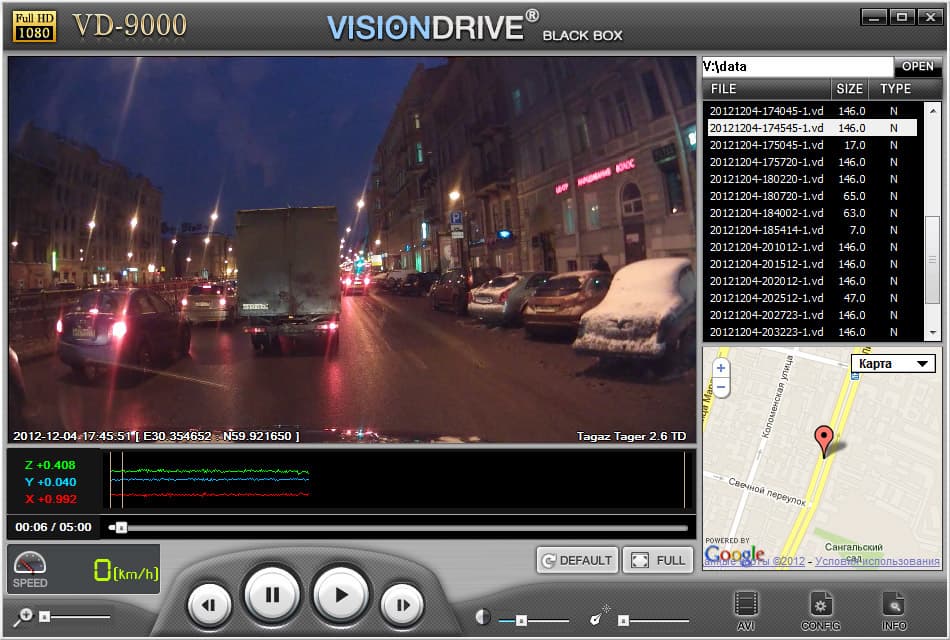Viewport: 950px width, 640px height.
Task: Click the file list scroll up arrow
Action: tap(933, 110)
